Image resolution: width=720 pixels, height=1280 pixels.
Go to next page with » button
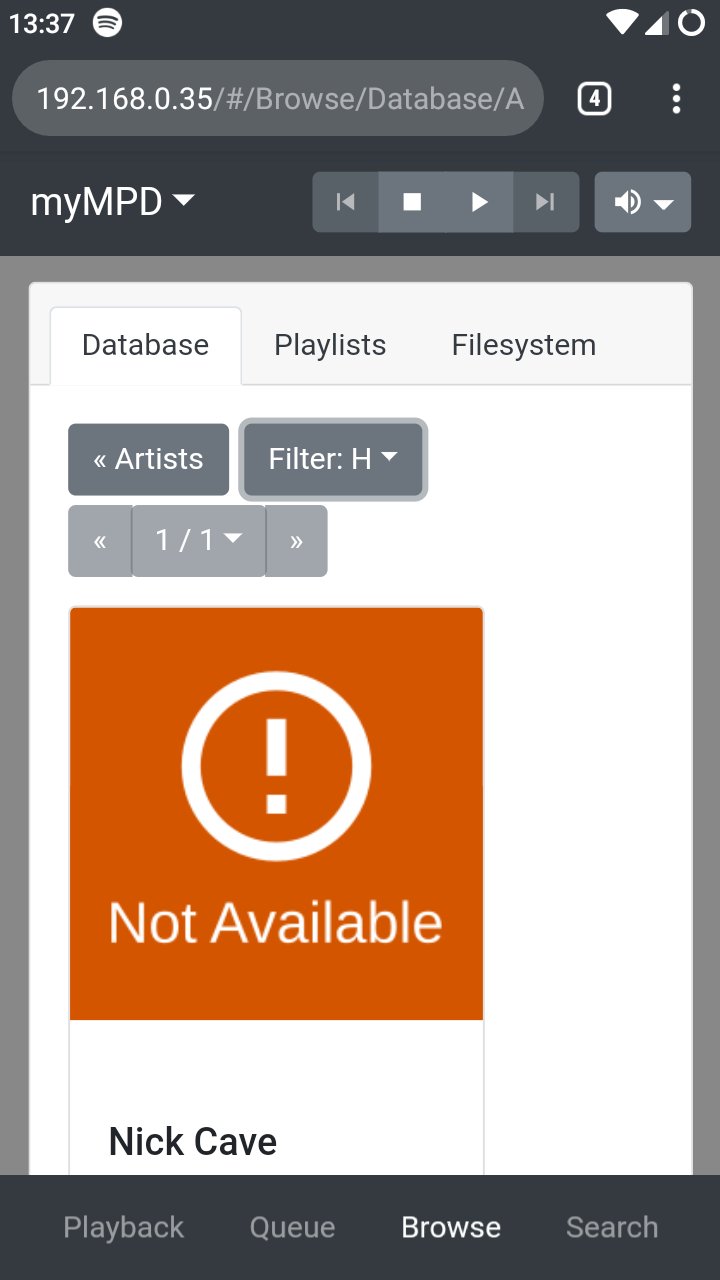tap(296, 541)
